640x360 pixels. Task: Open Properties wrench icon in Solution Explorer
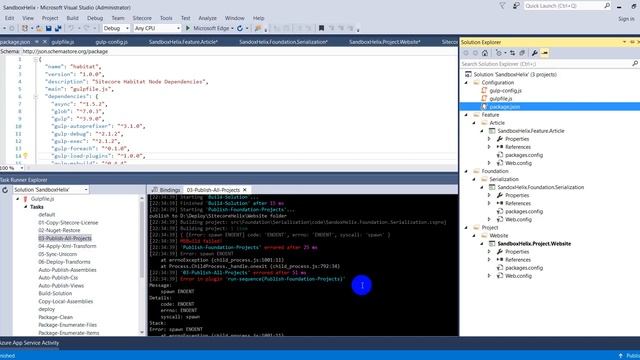[x=534, y=53]
